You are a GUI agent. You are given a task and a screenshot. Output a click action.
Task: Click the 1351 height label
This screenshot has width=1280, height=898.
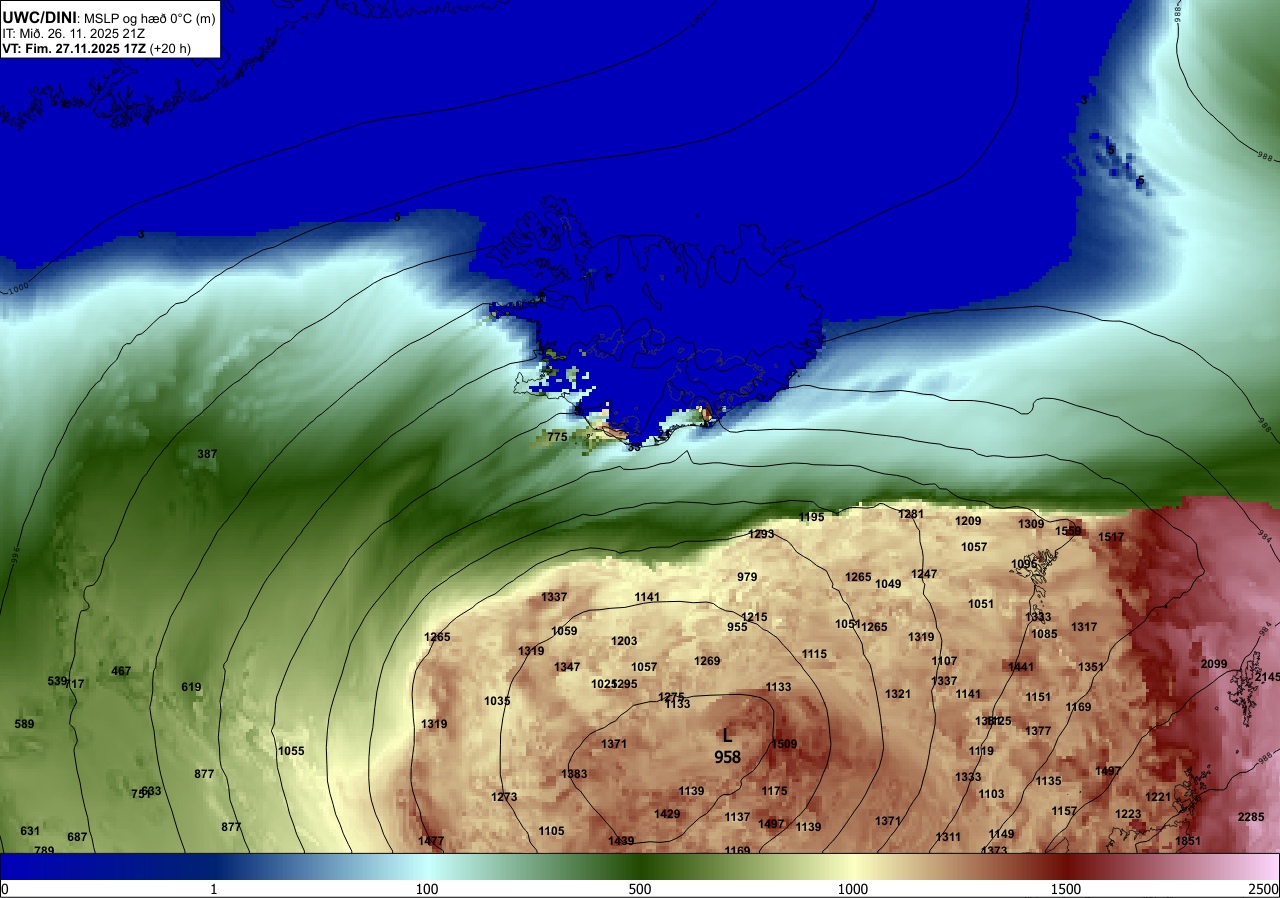1091,667
